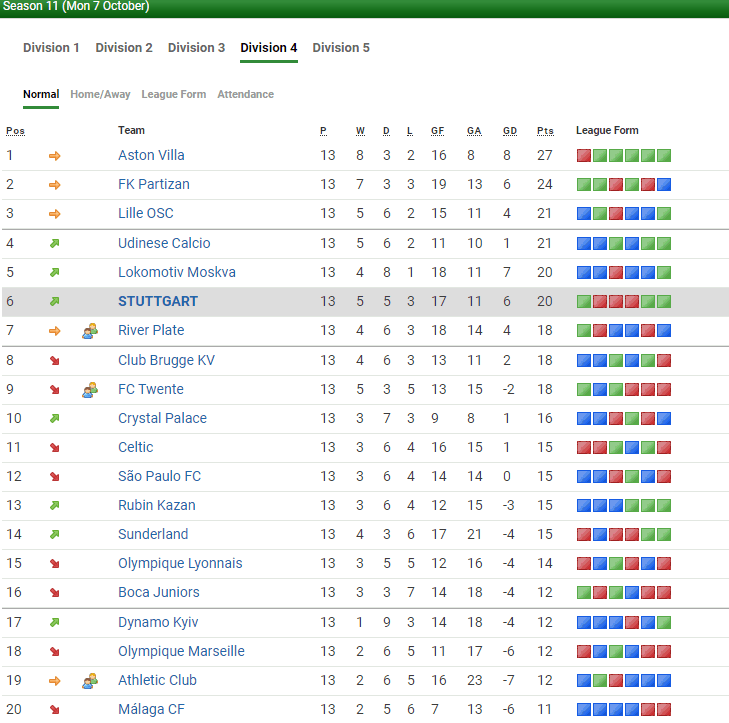Screen dimensions: 729x723
Task: Click Club Brugge KV's red down arrow
Action: [54, 360]
